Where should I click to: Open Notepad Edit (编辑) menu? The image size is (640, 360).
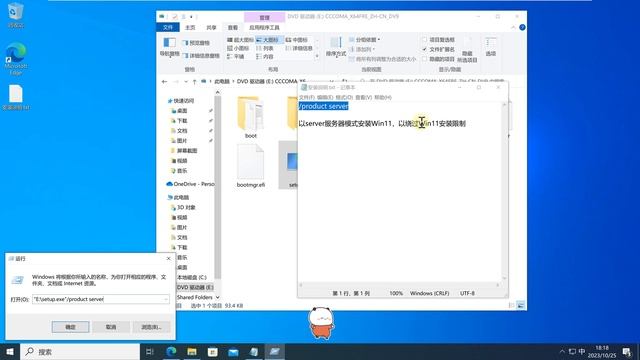[325, 98]
